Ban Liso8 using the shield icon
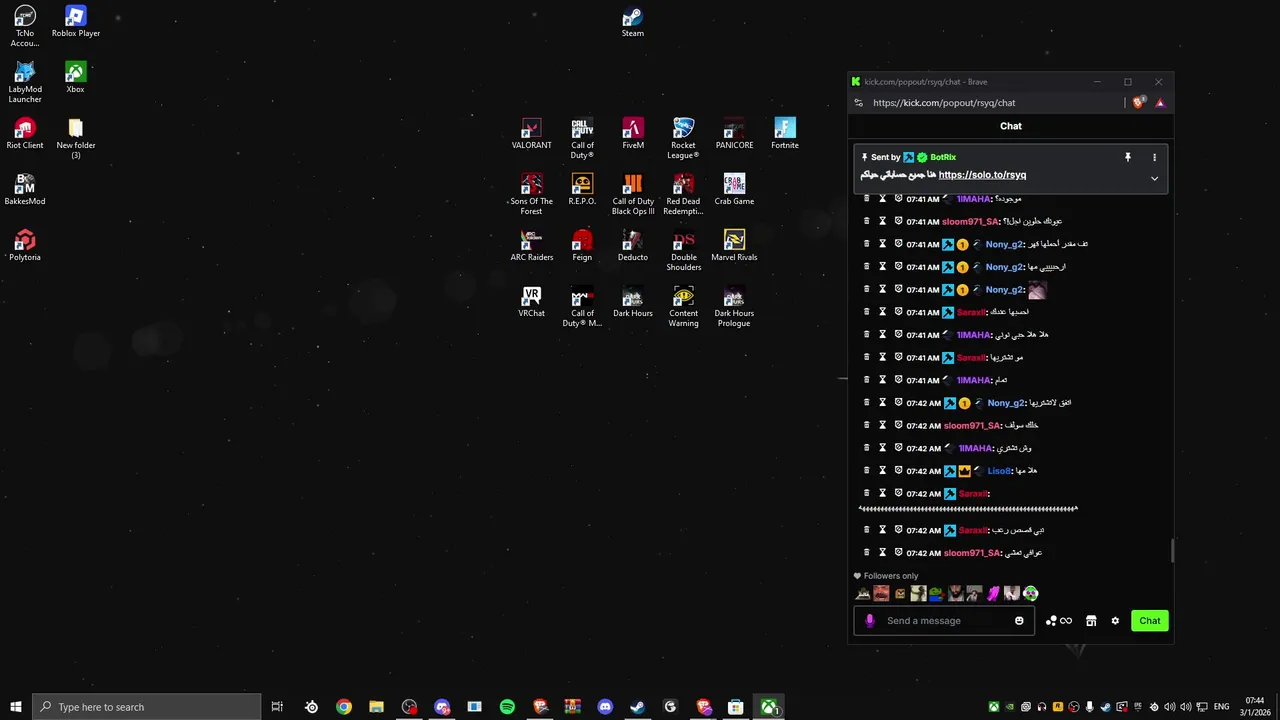This screenshot has height=720, width=1280. (x=898, y=471)
